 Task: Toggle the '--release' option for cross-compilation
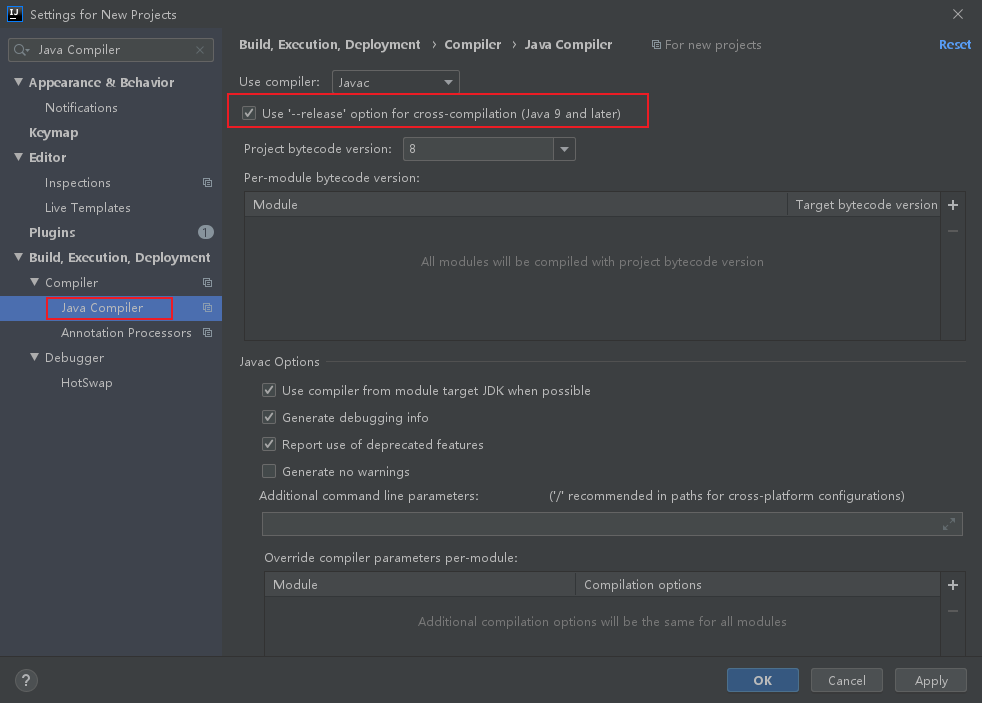point(249,113)
